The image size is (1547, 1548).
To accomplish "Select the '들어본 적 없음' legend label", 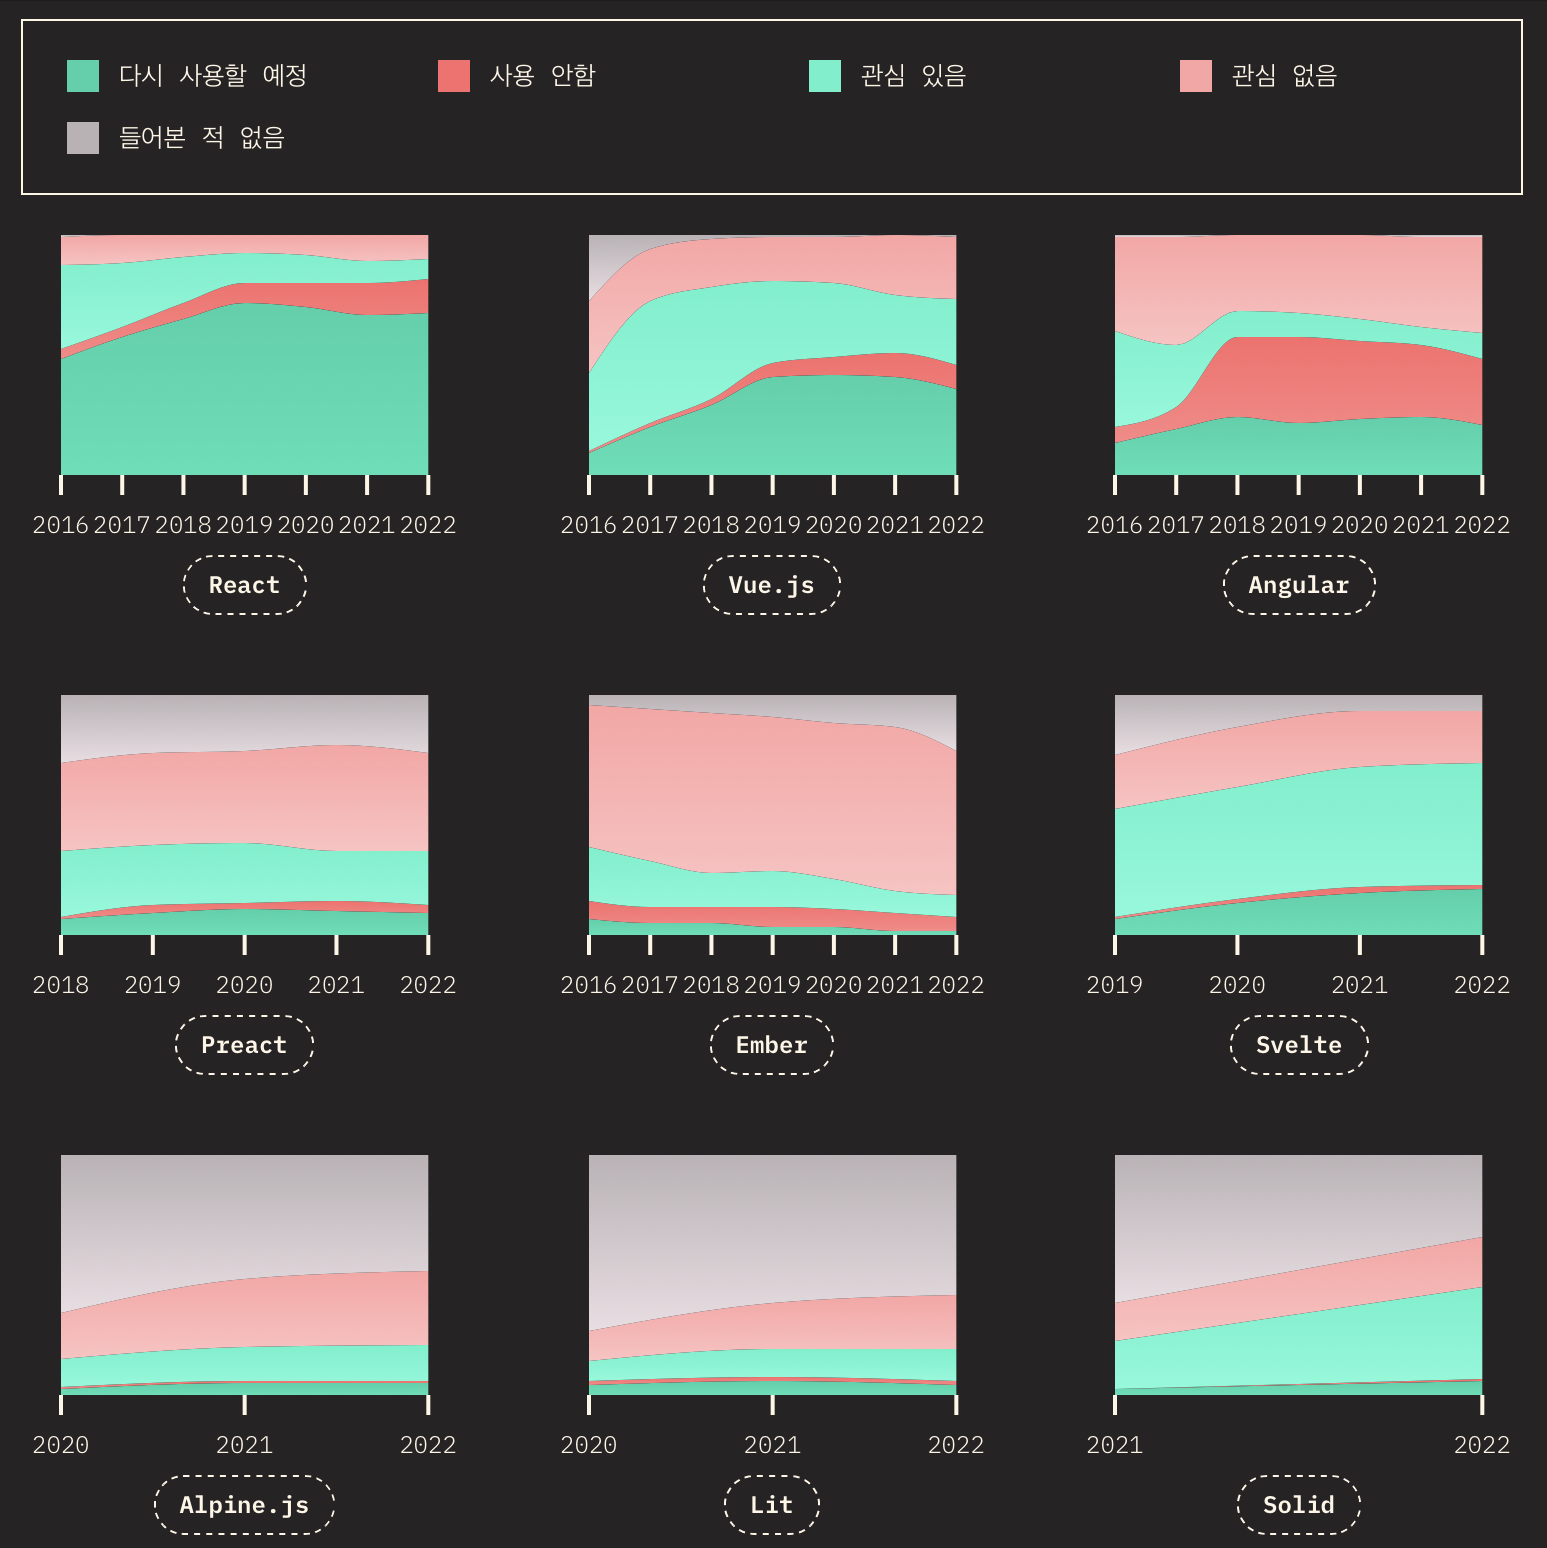I will [202, 138].
